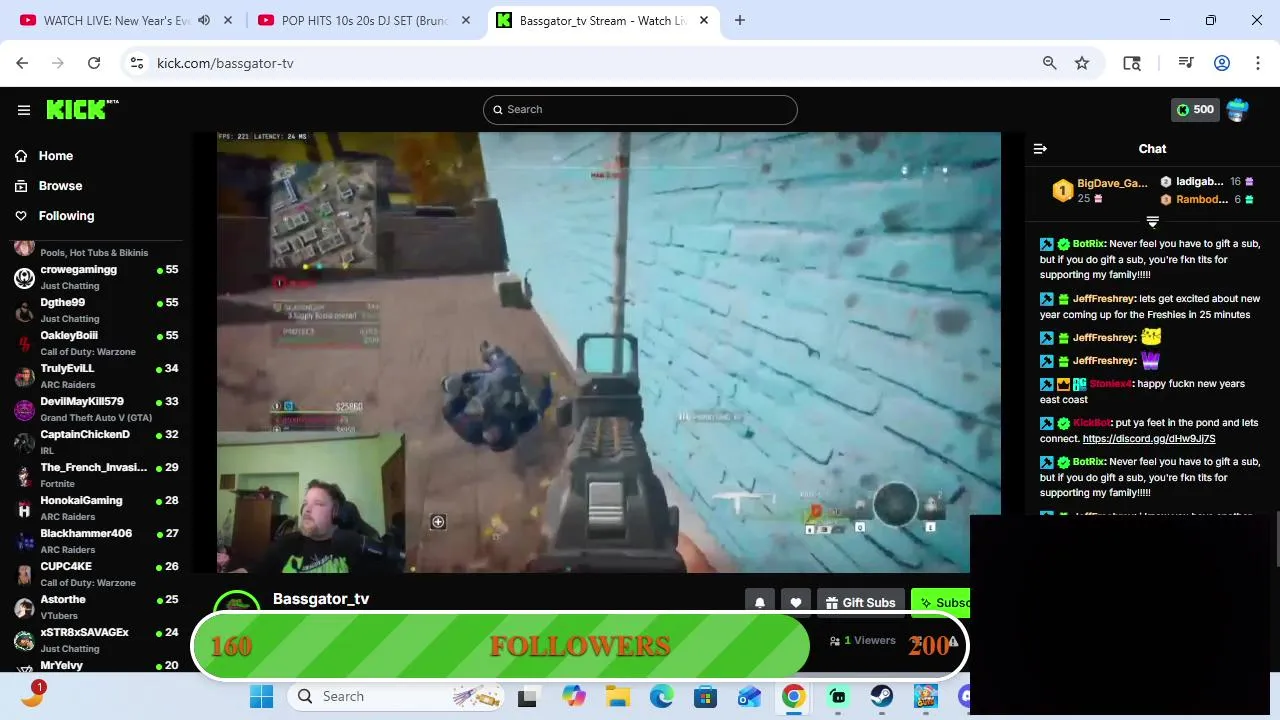The height and width of the screenshot is (720, 1280).
Task: Click KickBot username in chat
Action: pos(1092,423)
